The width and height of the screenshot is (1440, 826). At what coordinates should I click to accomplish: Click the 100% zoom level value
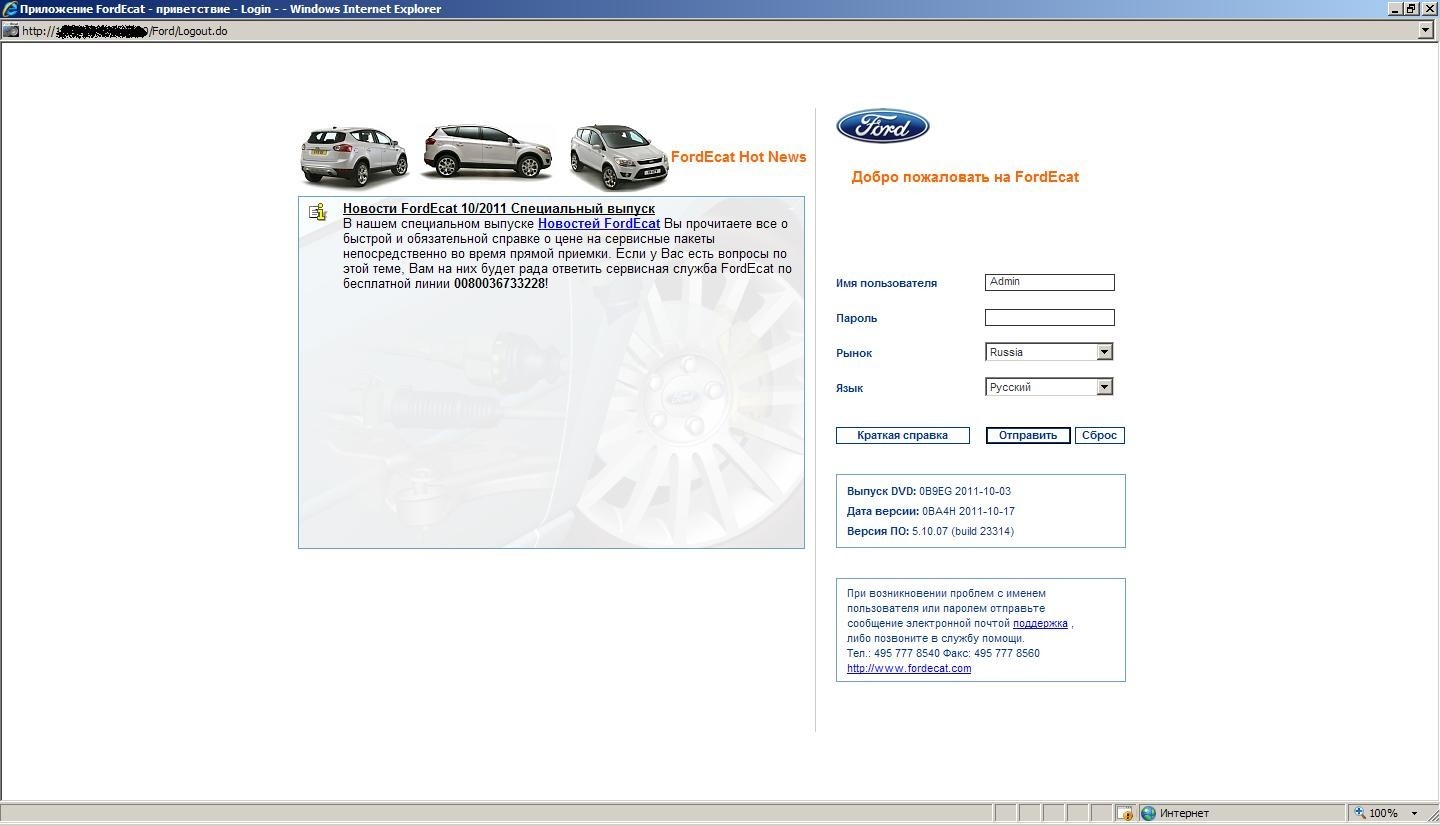pyautogui.click(x=1384, y=814)
